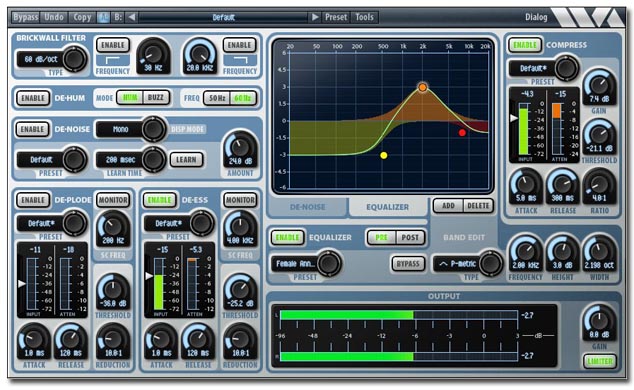Select the yellow EQ band node
Screen dimensions: 634x390
[x=384, y=155]
